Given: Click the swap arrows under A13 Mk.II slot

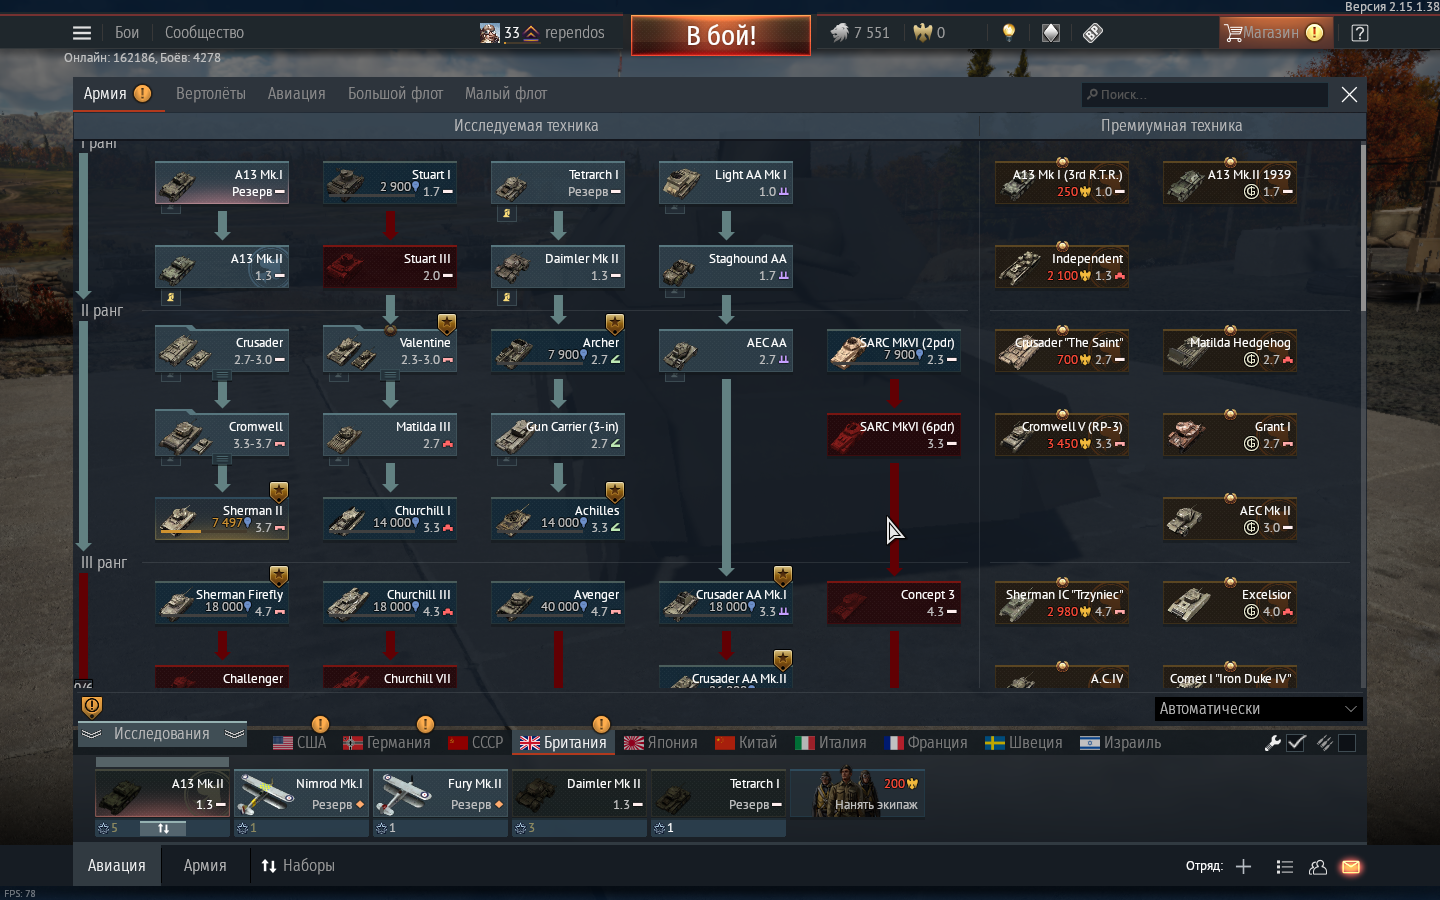Looking at the screenshot, I should click(163, 828).
